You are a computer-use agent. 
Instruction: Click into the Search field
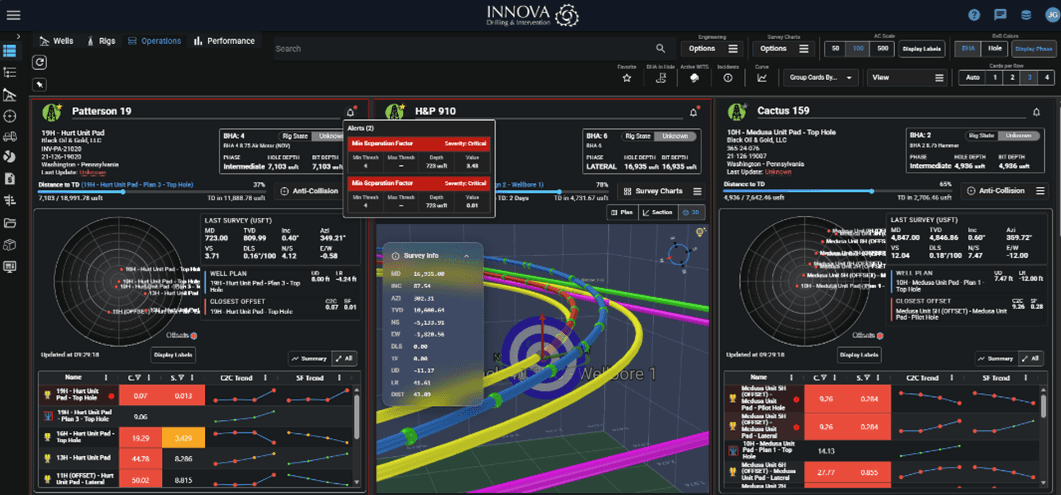pos(464,49)
